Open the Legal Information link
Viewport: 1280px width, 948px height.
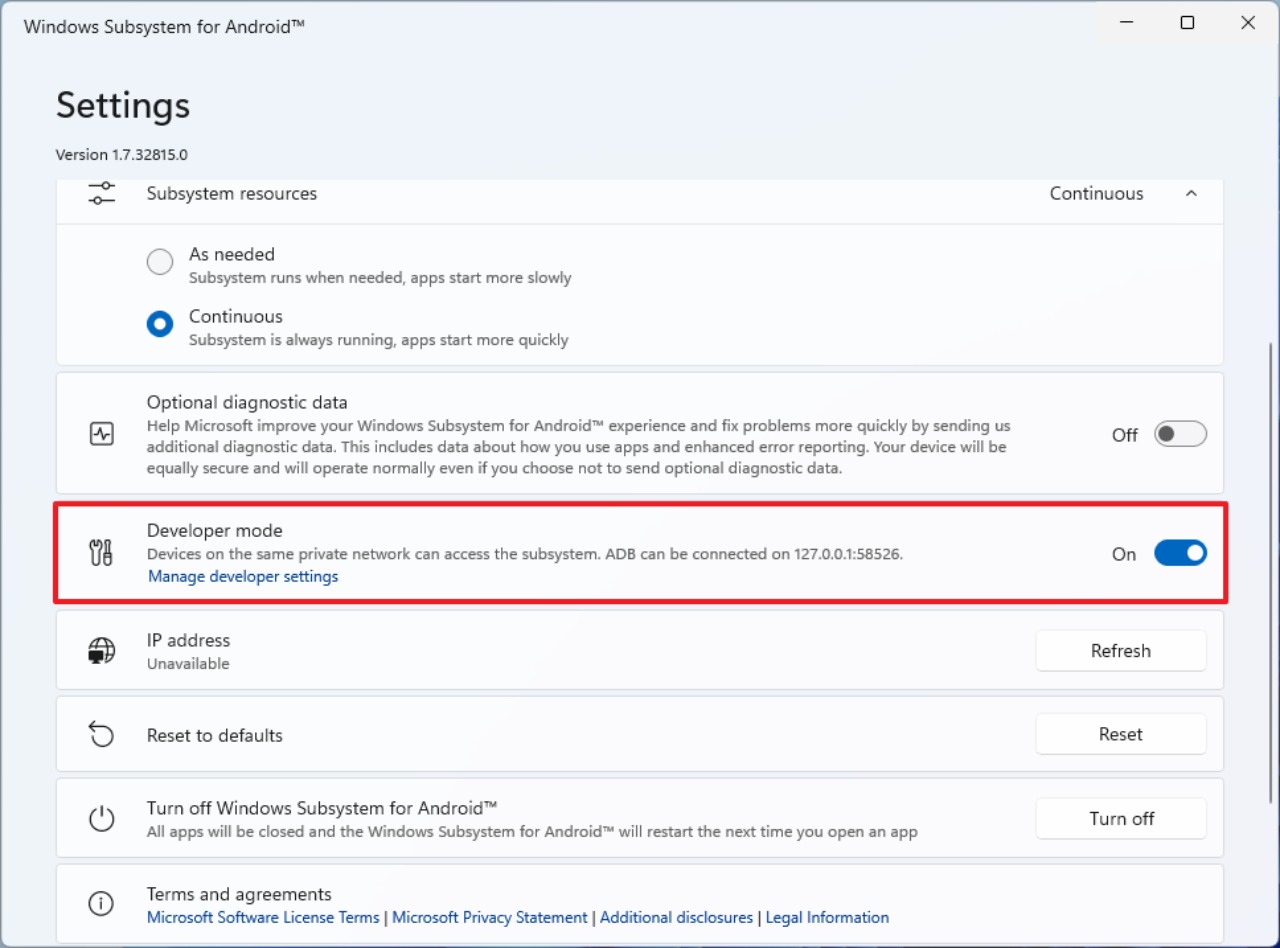click(827, 918)
